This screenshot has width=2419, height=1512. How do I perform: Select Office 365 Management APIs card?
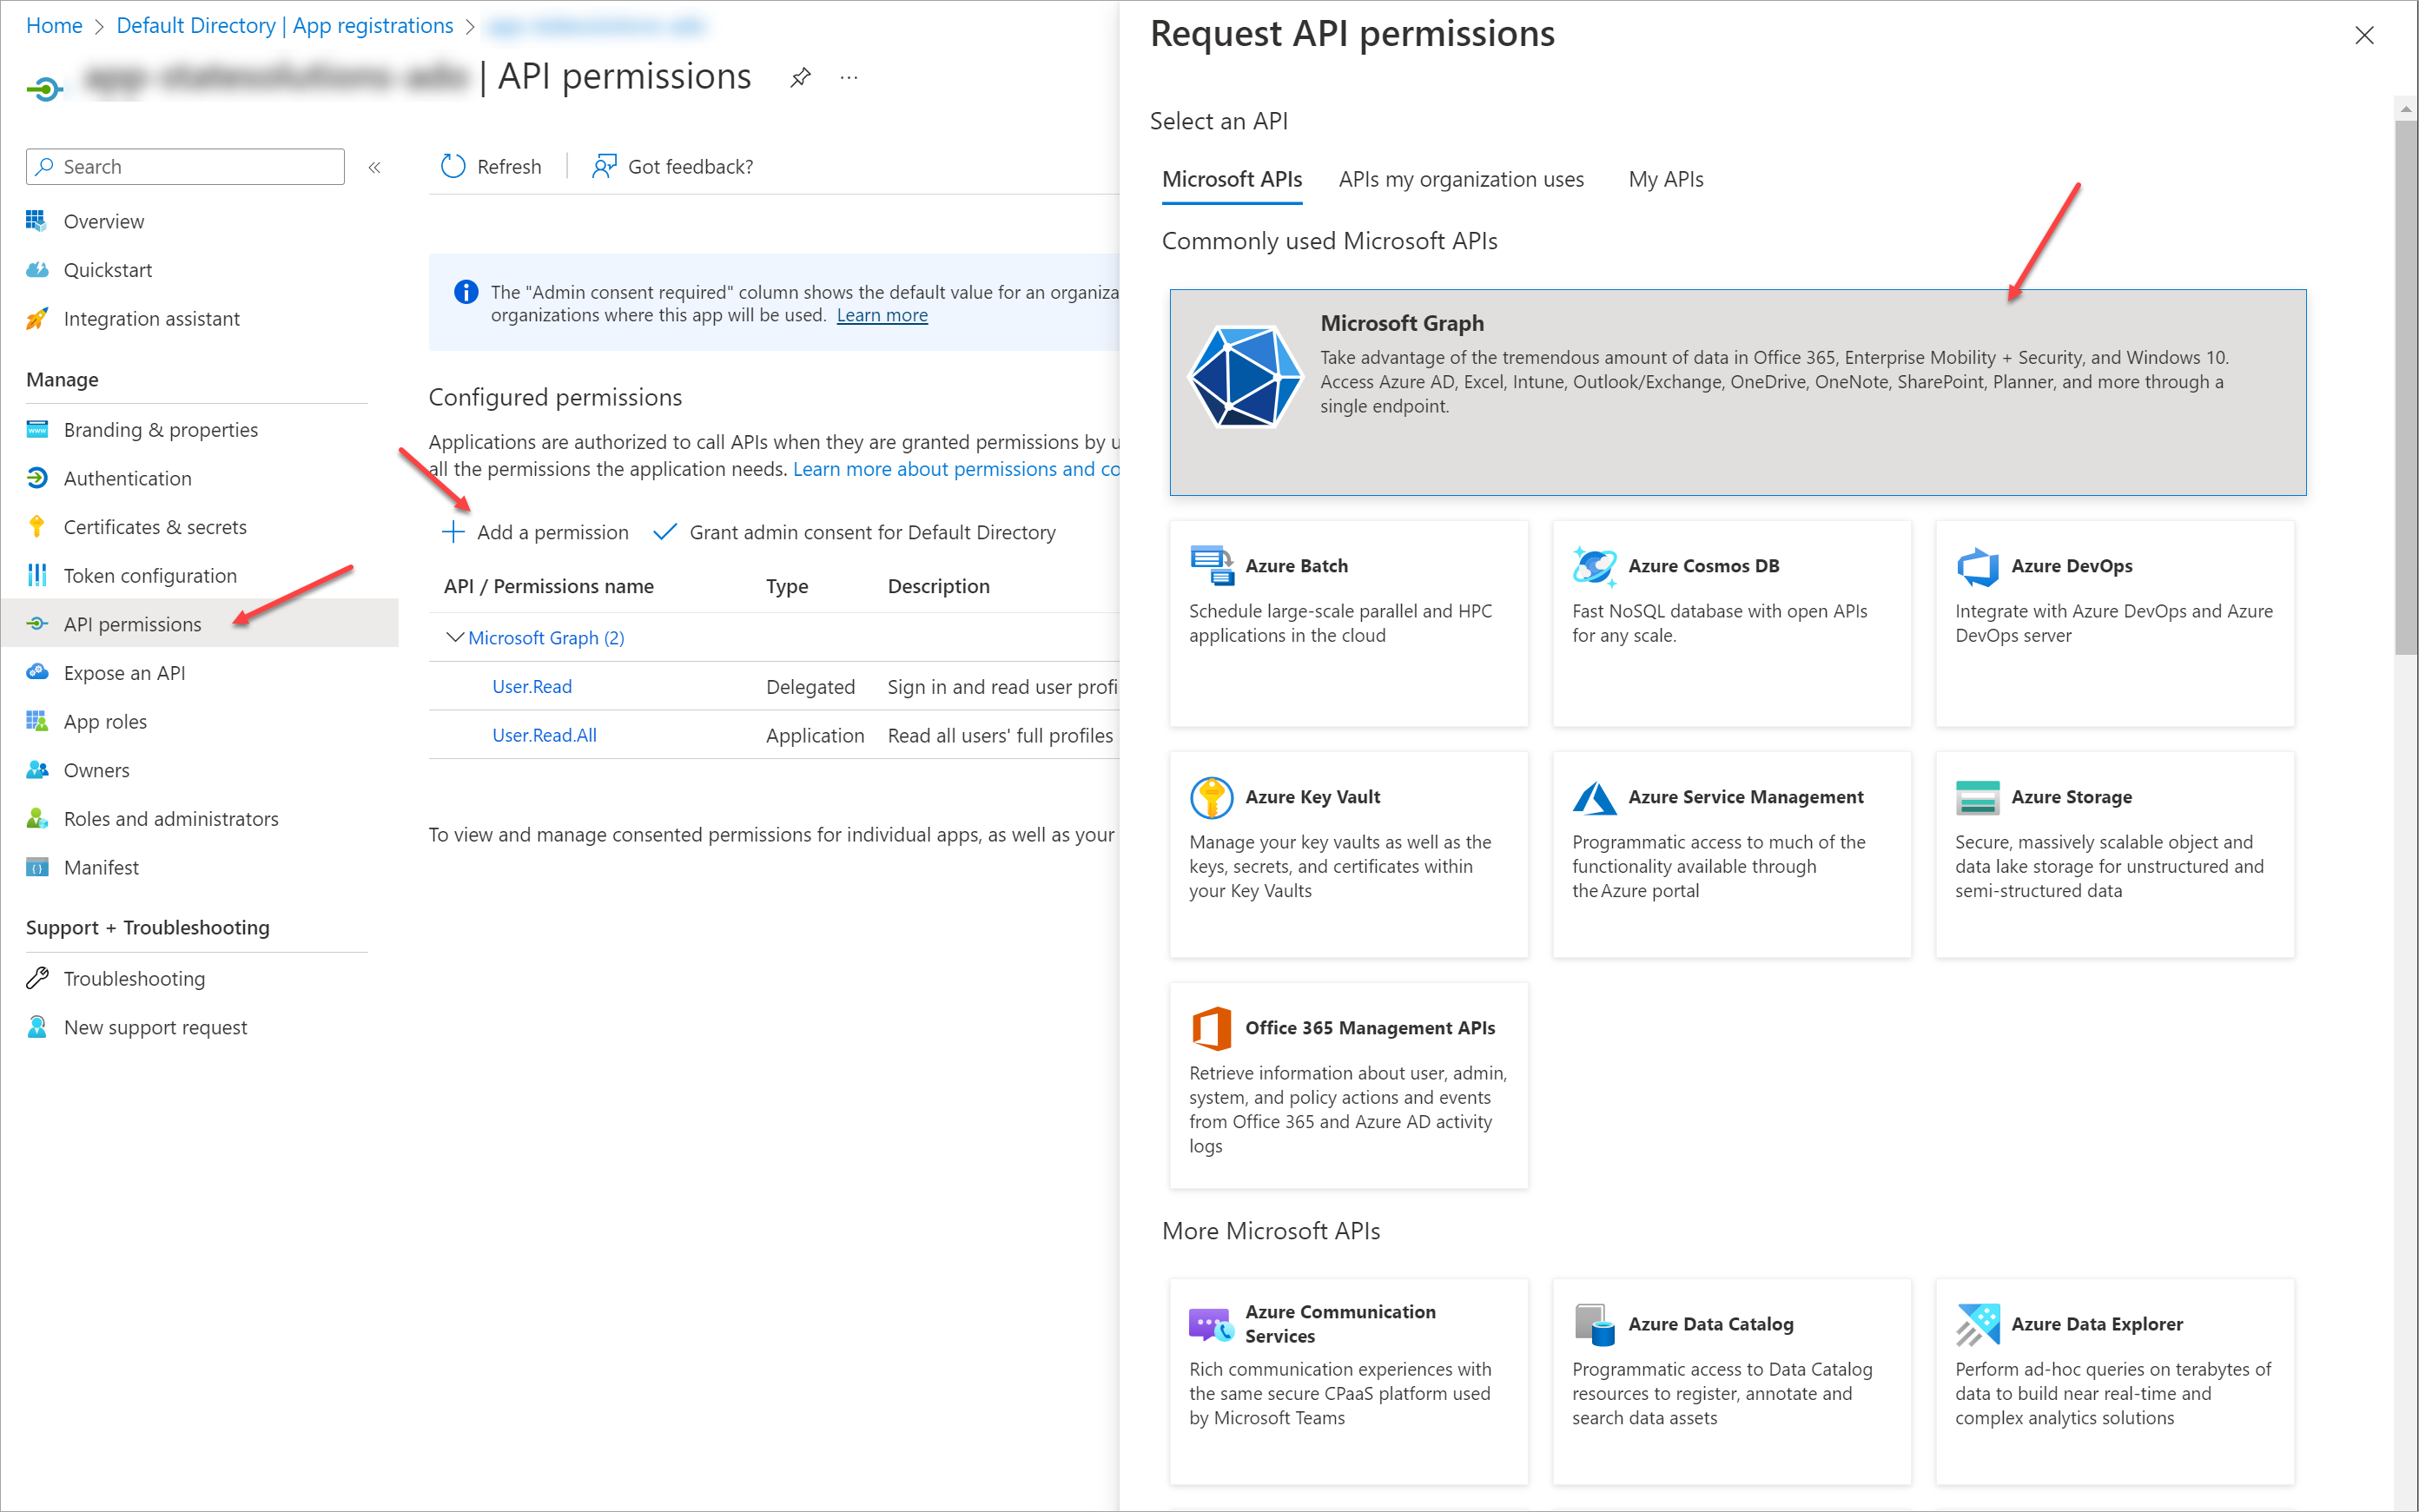(x=1348, y=1084)
